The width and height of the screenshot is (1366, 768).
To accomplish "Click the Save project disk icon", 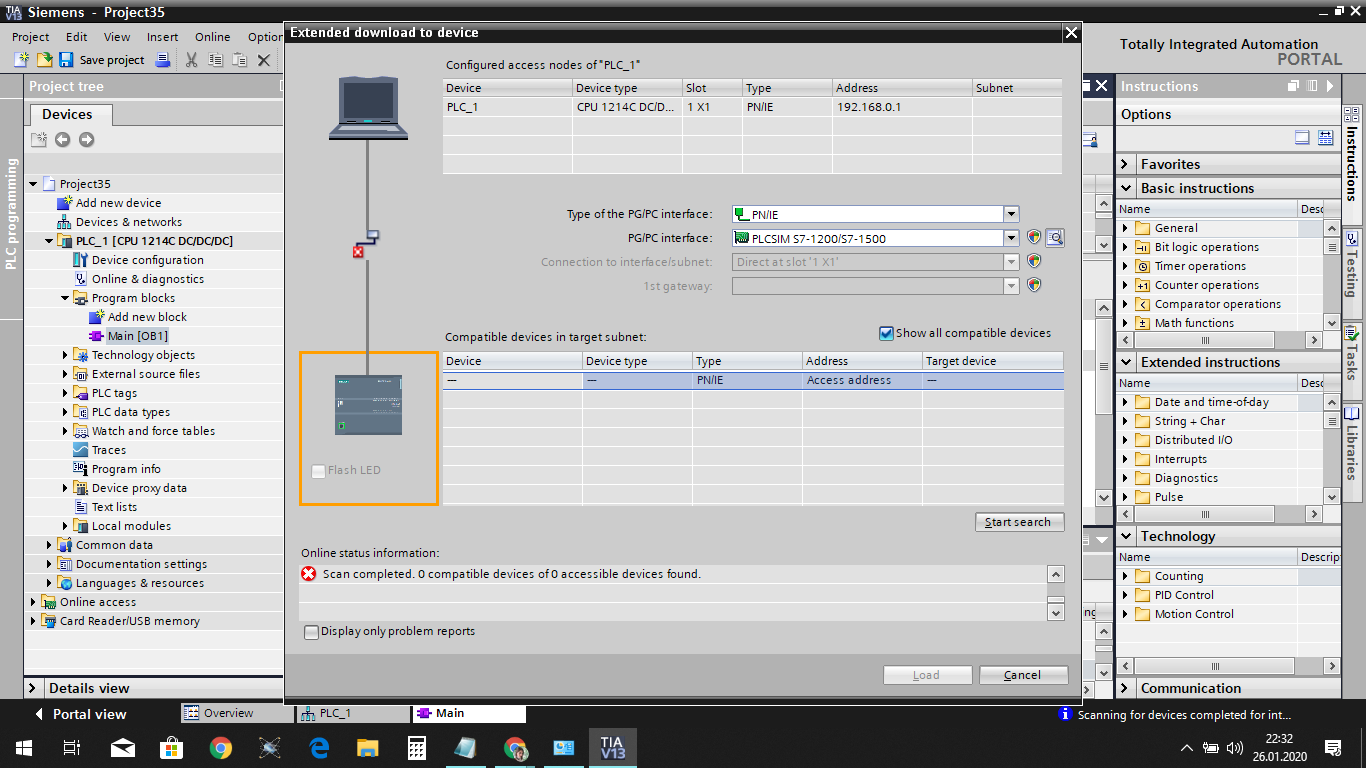I will point(66,60).
